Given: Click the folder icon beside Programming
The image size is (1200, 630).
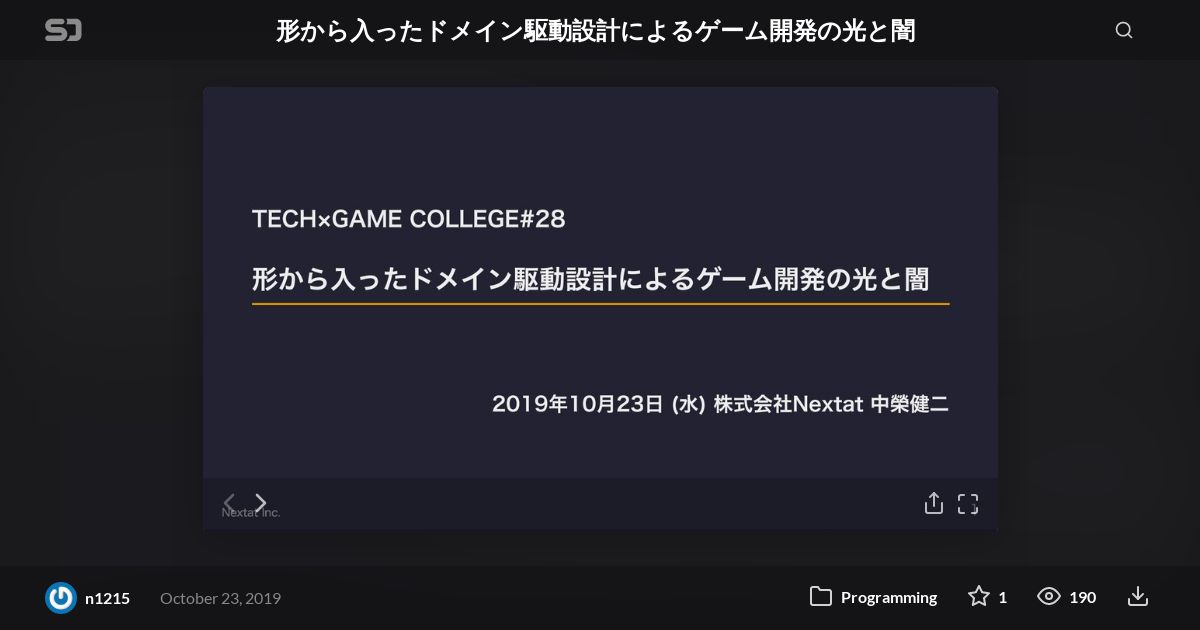Looking at the screenshot, I should (821, 597).
